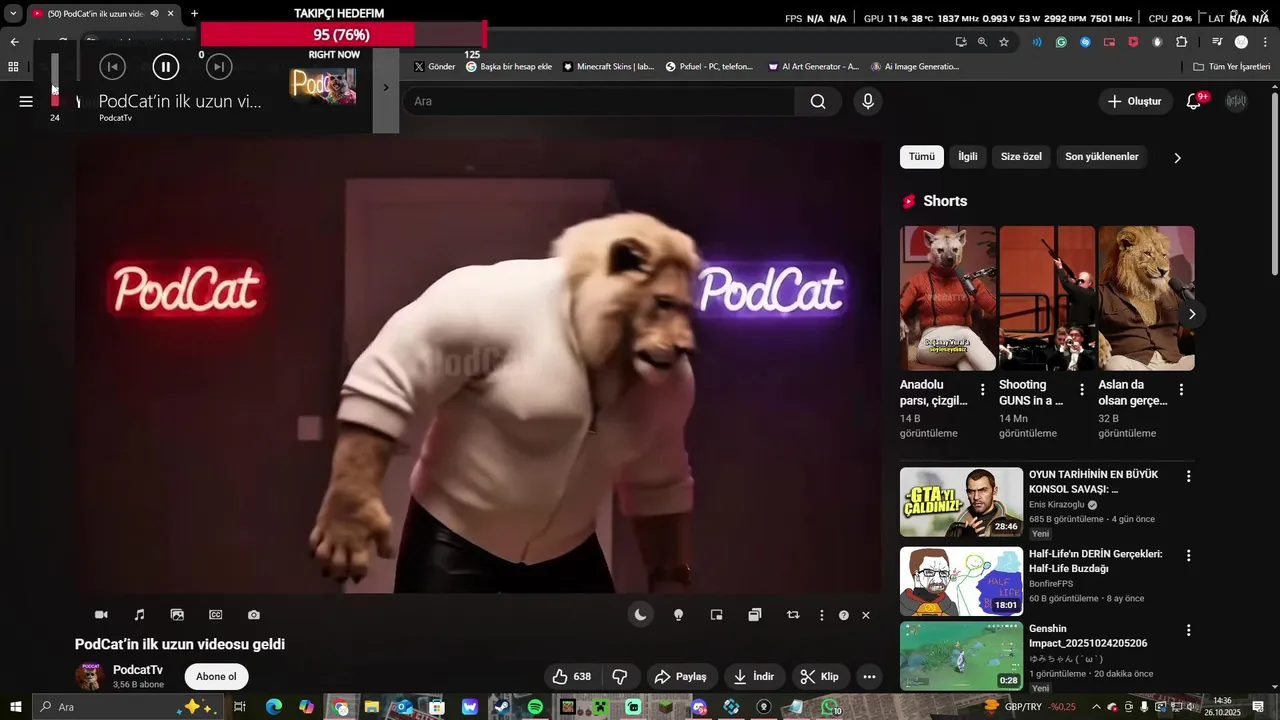The image size is (1280, 720).
Task: Launch Microsoft Edge from the taskbar
Action: click(274, 707)
